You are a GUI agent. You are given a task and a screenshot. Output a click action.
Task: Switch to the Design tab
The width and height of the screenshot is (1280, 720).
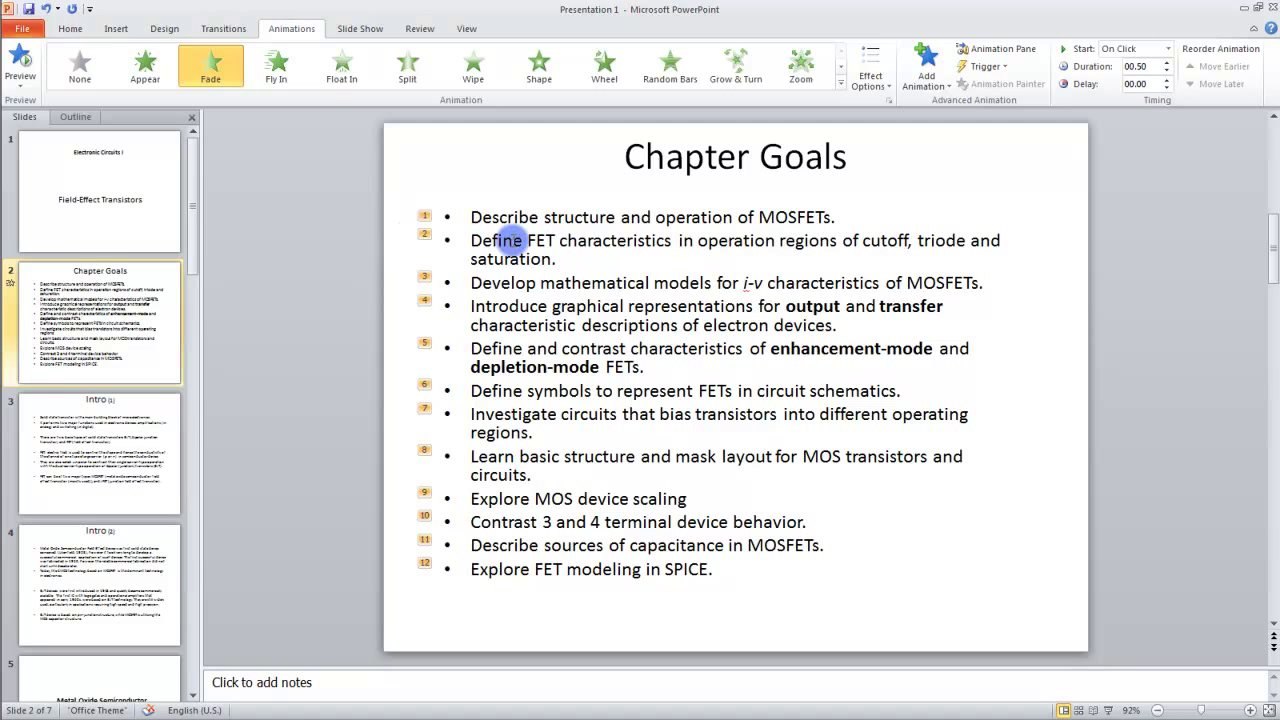[164, 29]
